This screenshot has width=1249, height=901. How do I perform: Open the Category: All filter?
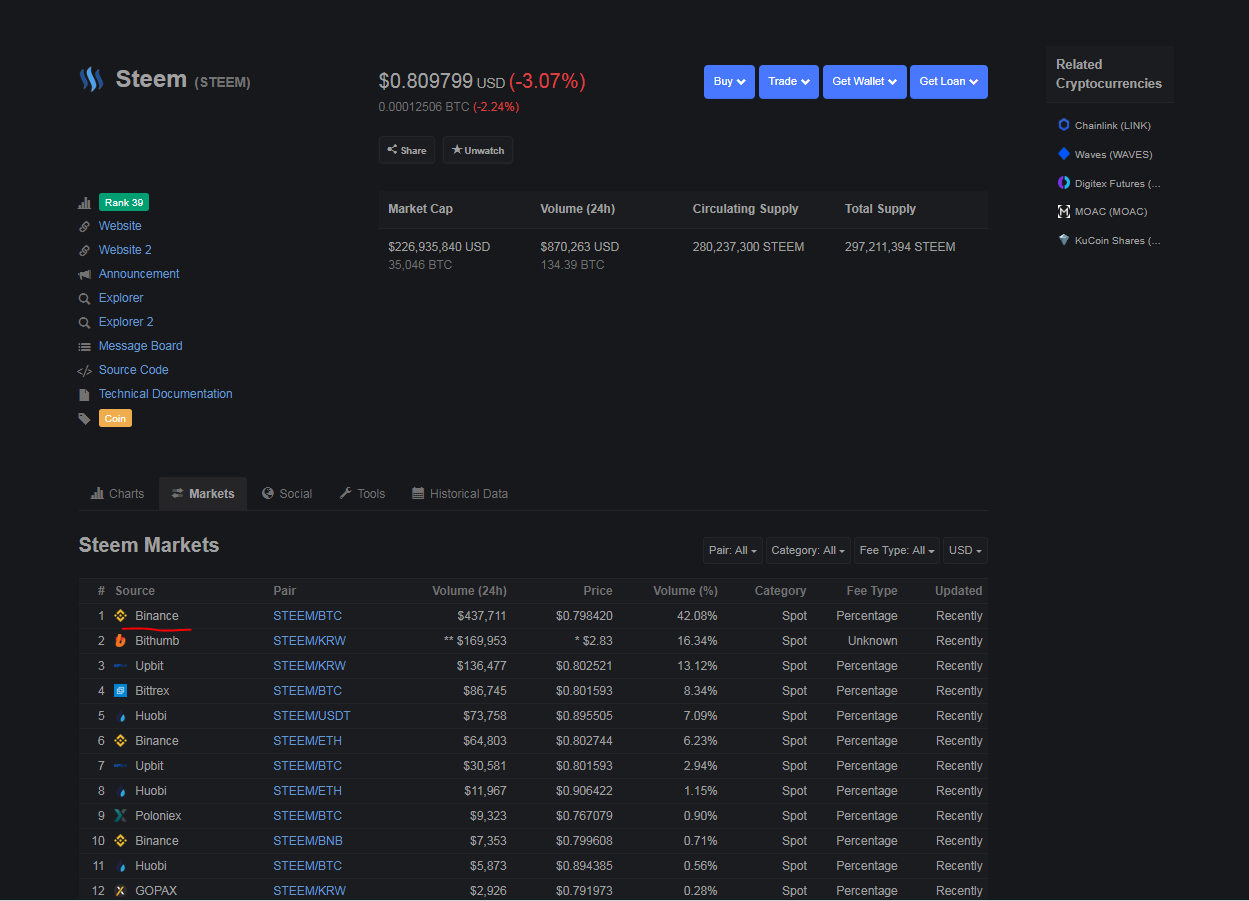click(x=808, y=551)
